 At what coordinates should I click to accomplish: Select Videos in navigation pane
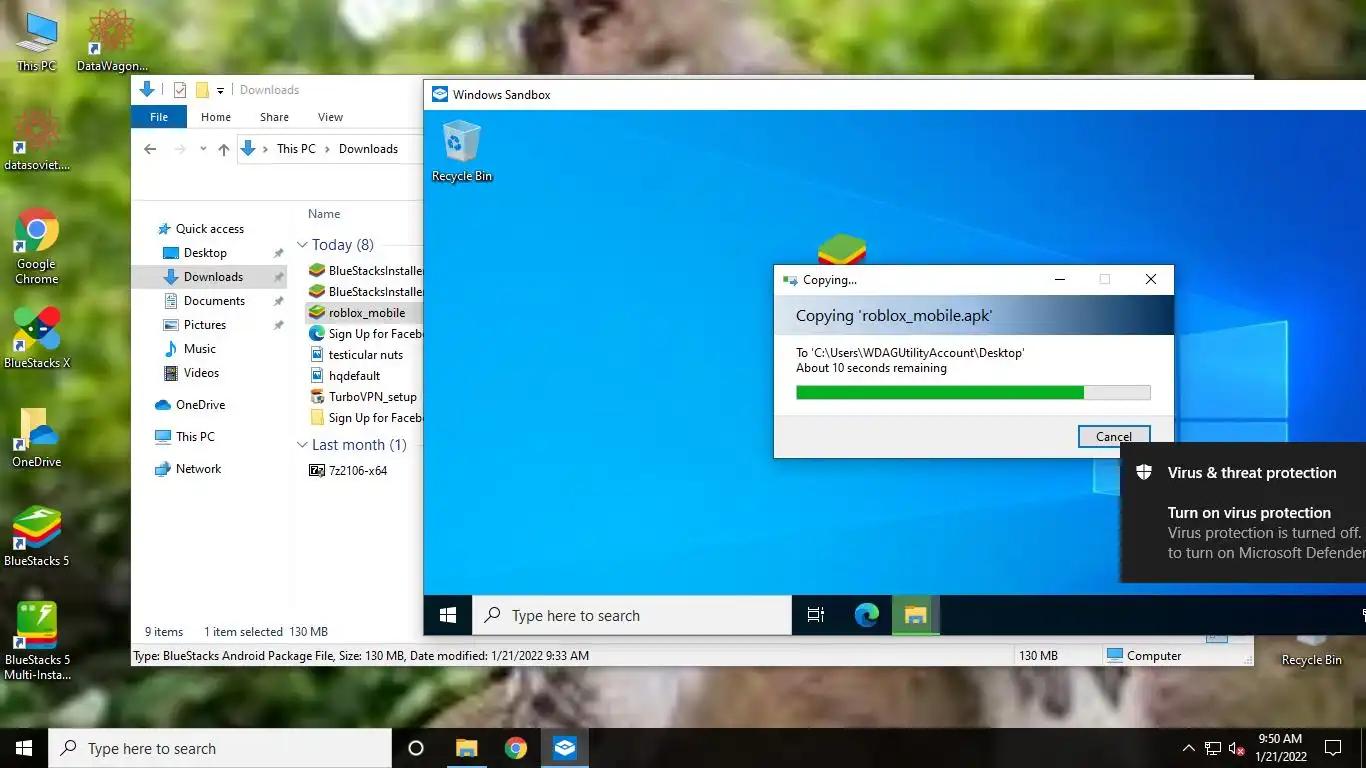201,373
